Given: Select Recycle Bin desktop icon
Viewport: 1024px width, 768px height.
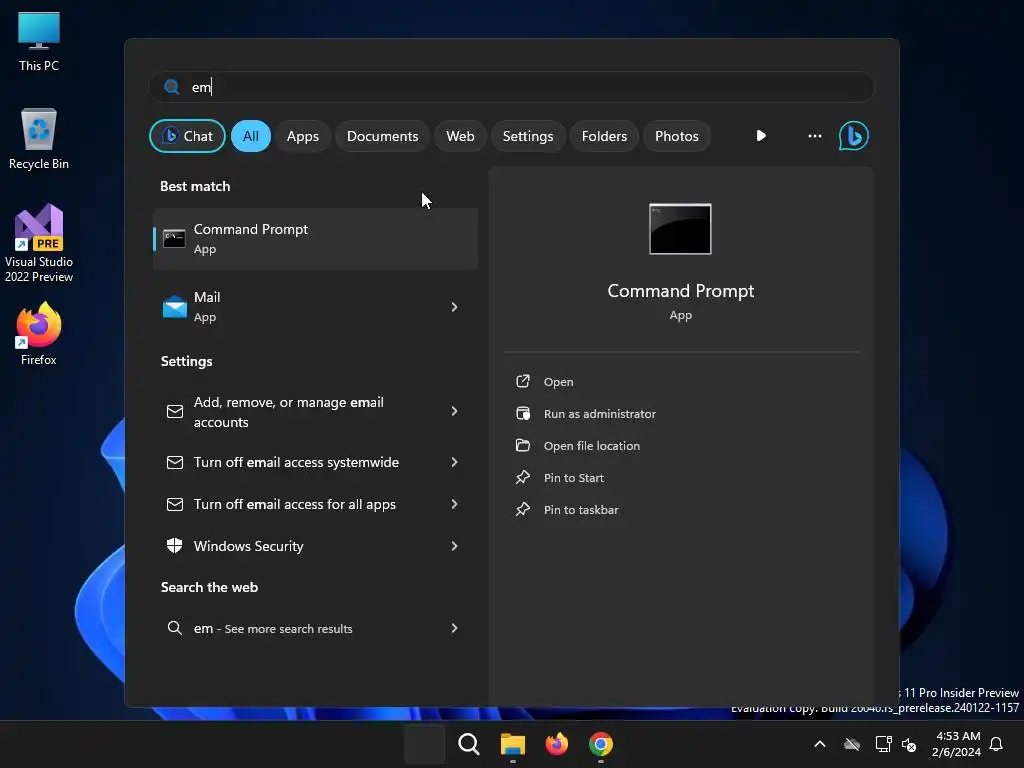Looking at the screenshot, I should point(39,140).
